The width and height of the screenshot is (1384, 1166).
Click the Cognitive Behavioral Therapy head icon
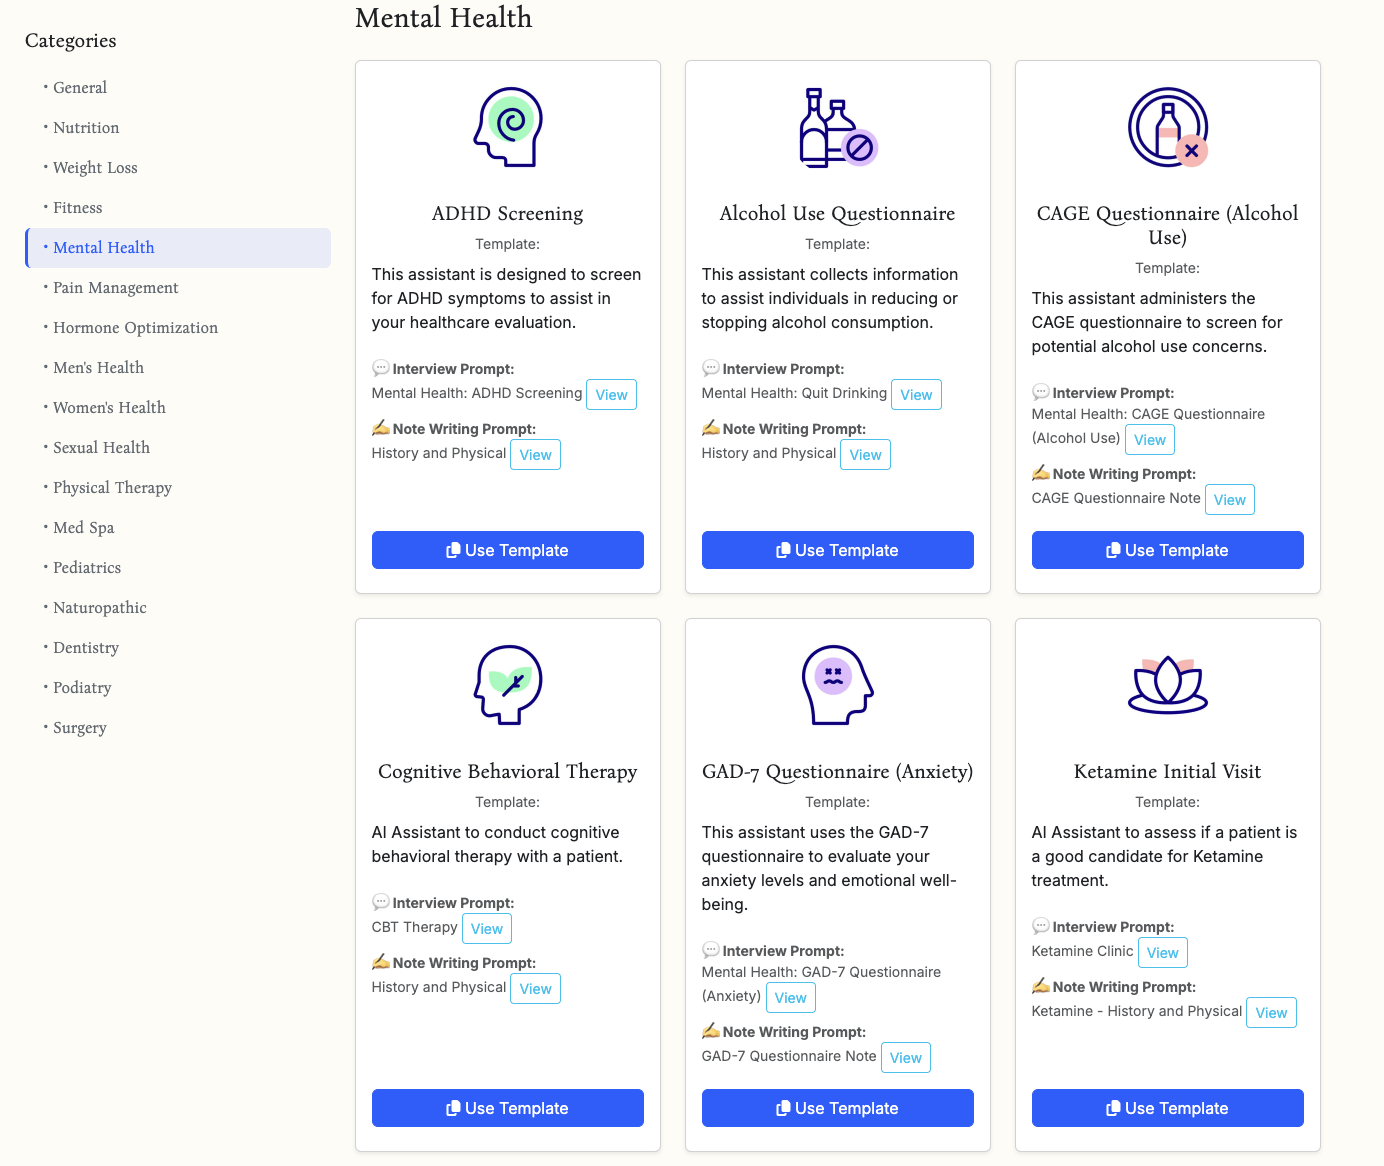click(508, 685)
